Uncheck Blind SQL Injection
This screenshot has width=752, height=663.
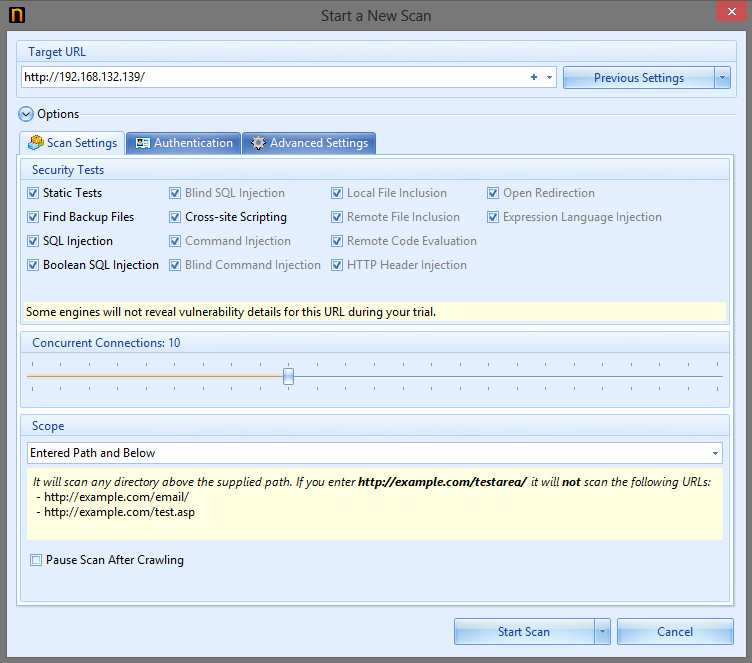click(175, 193)
